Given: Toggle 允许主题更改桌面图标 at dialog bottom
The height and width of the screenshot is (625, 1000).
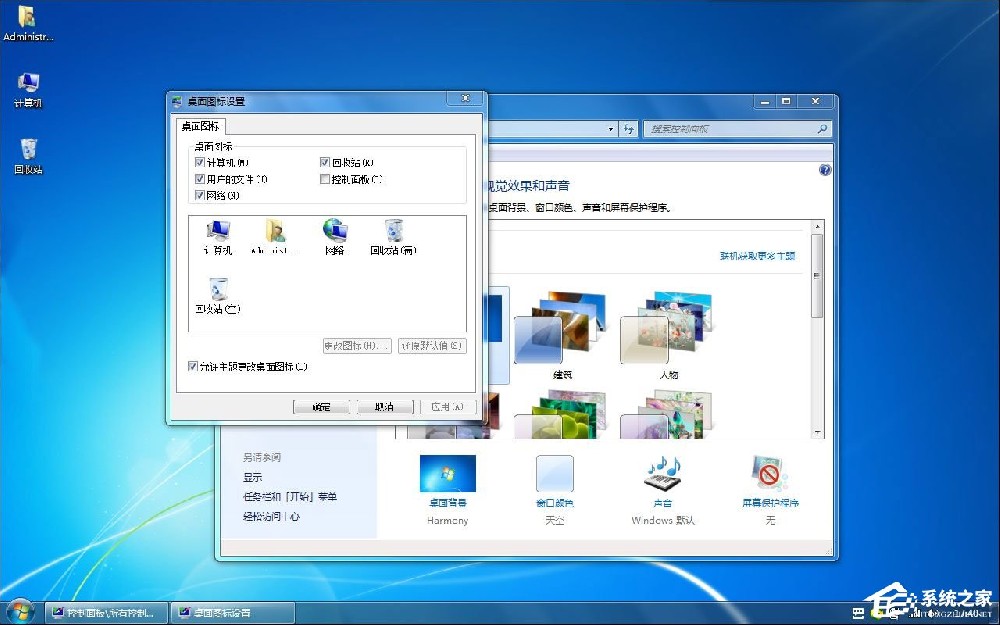Looking at the screenshot, I should (x=193, y=367).
